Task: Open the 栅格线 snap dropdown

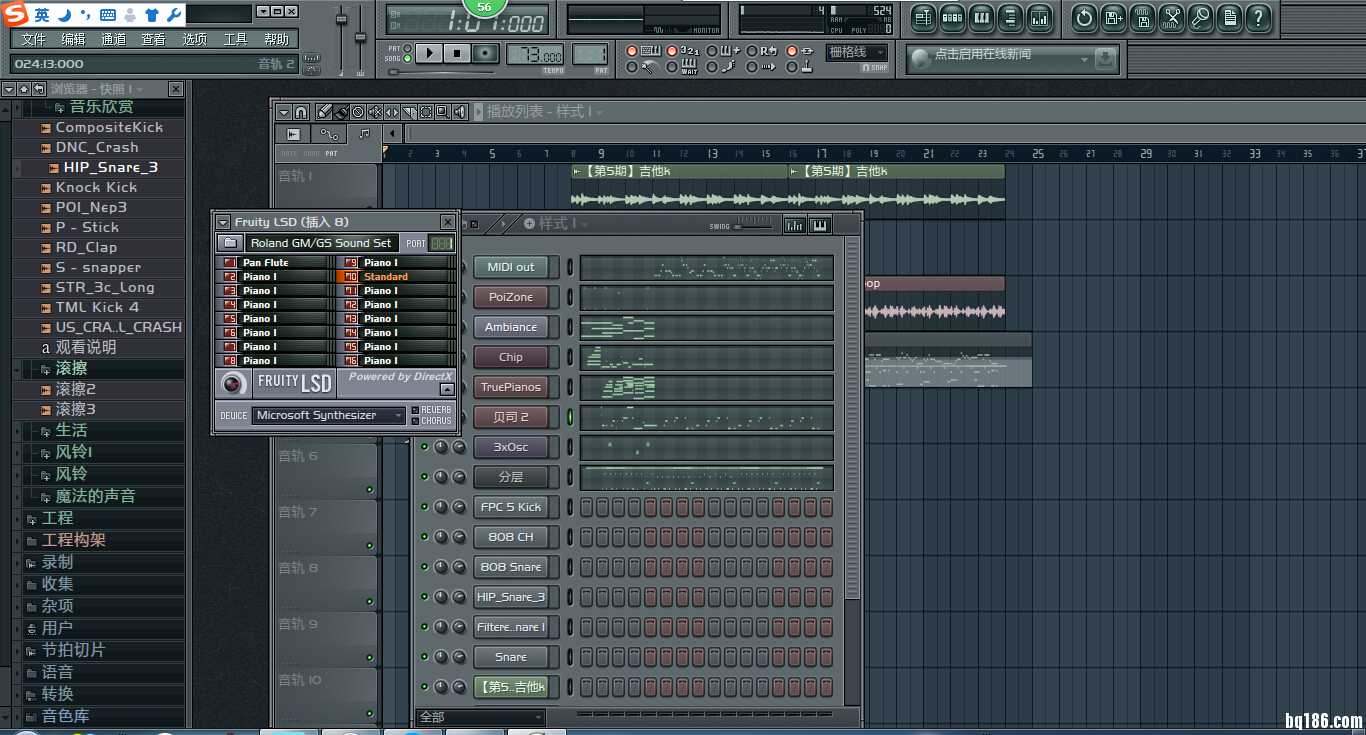Action: tap(857, 52)
